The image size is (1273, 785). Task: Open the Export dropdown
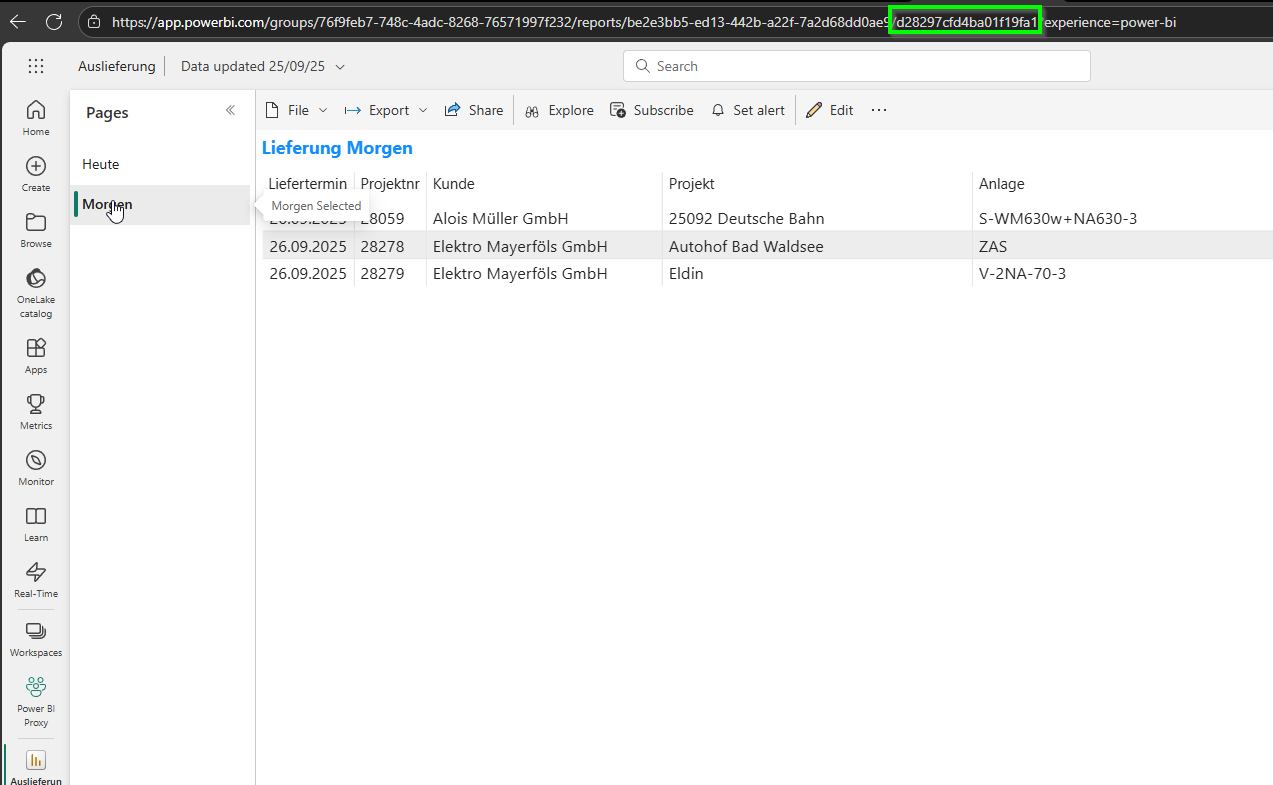tap(386, 110)
